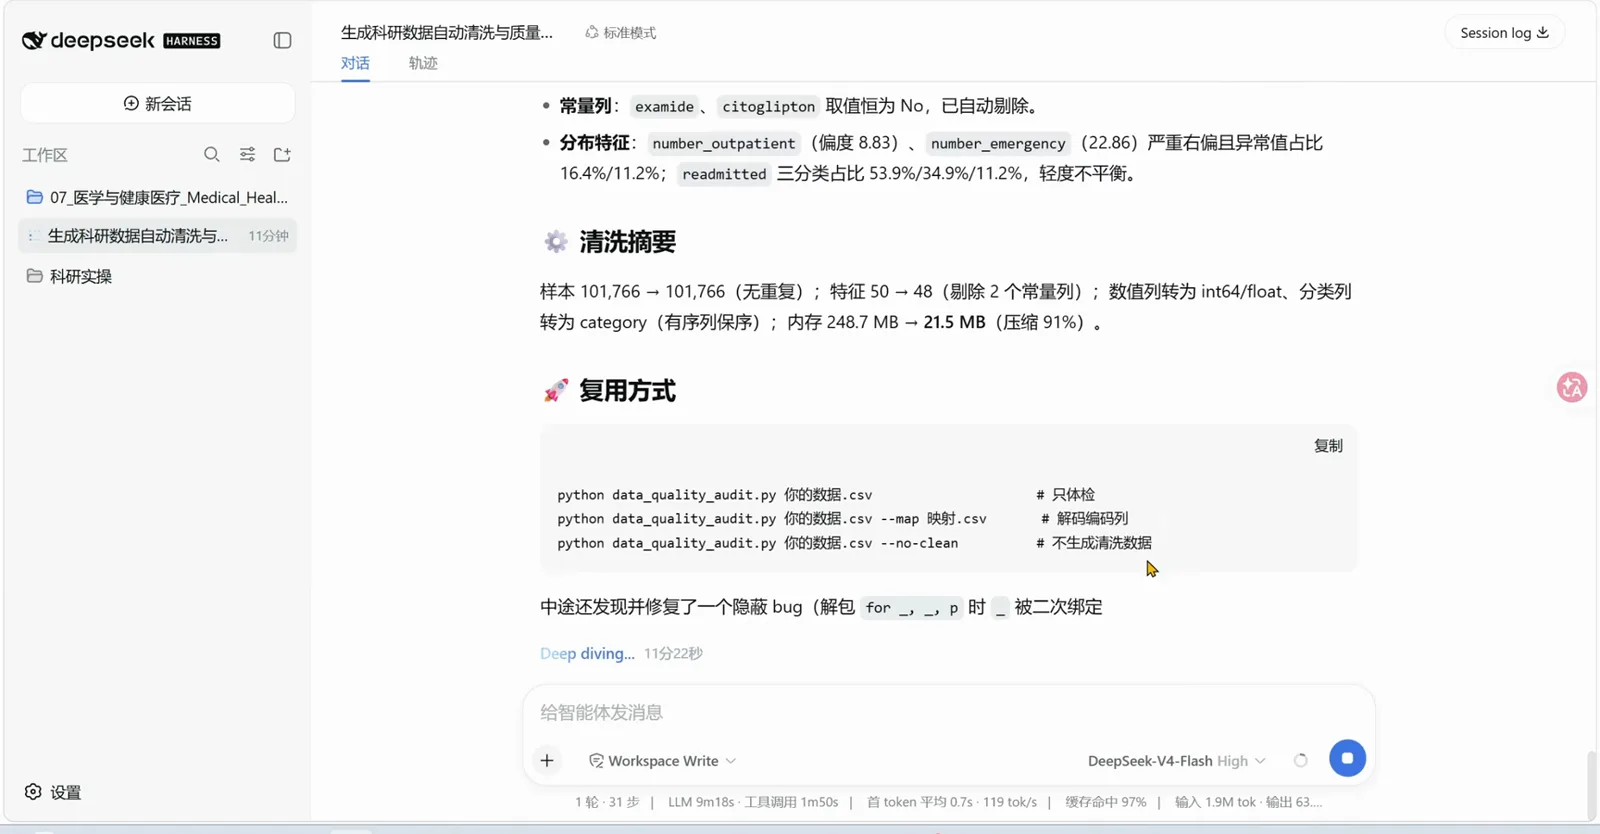Image resolution: width=1600 pixels, height=834 pixels.
Task: Click the 缓存命中 97% status entry
Action: 1105,802
